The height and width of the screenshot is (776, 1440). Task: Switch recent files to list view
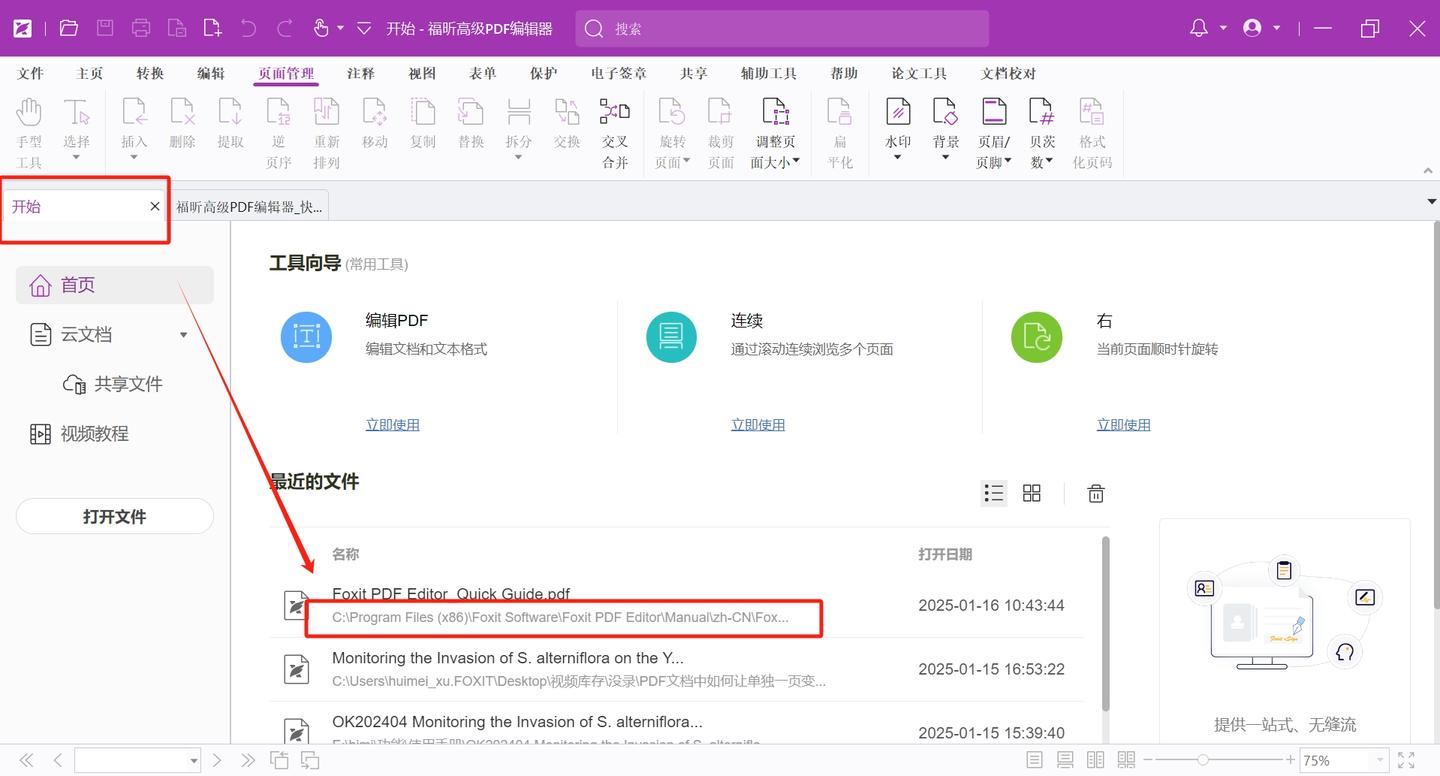[x=993, y=493]
